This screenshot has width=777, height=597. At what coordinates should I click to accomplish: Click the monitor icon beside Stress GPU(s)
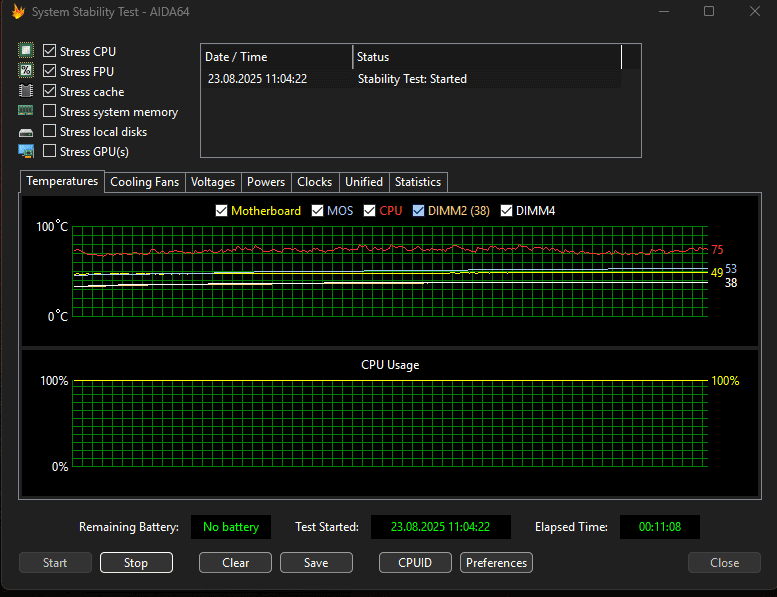click(x=26, y=151)
